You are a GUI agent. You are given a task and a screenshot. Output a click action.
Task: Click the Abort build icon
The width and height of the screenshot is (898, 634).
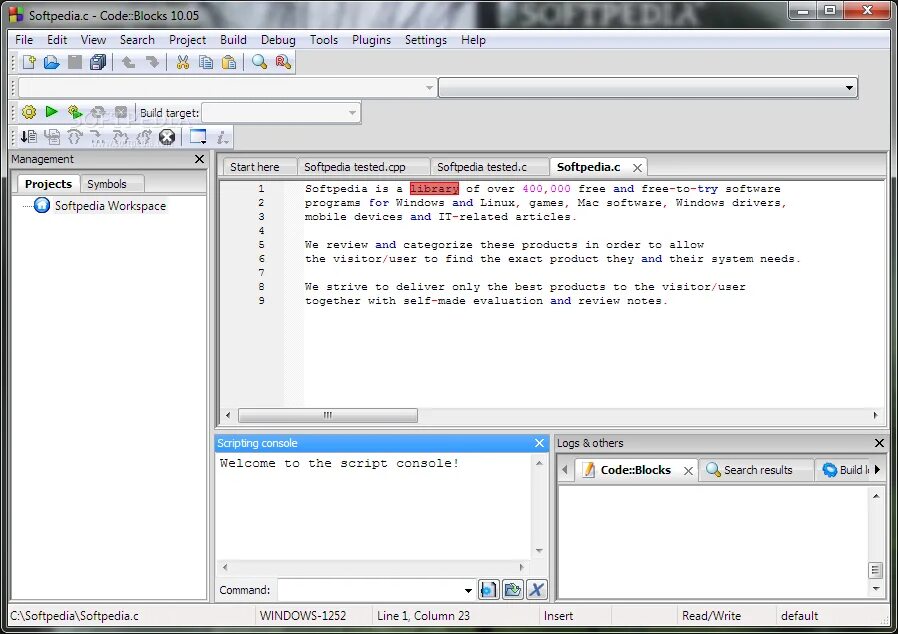click(x=121, y=112)
